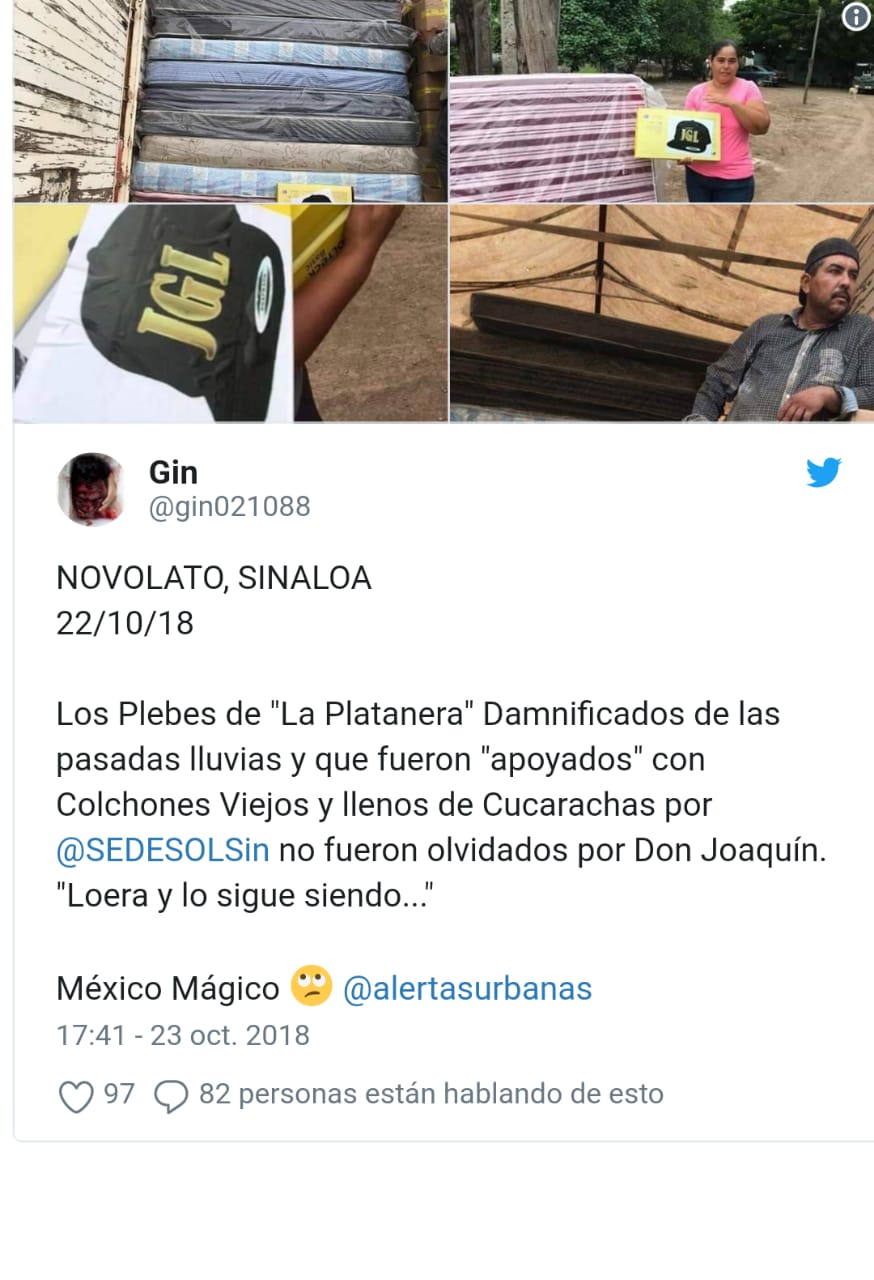Screen dimensions: 874x1280
Task: Open the info icon on the photo
Action: point(856,17)
